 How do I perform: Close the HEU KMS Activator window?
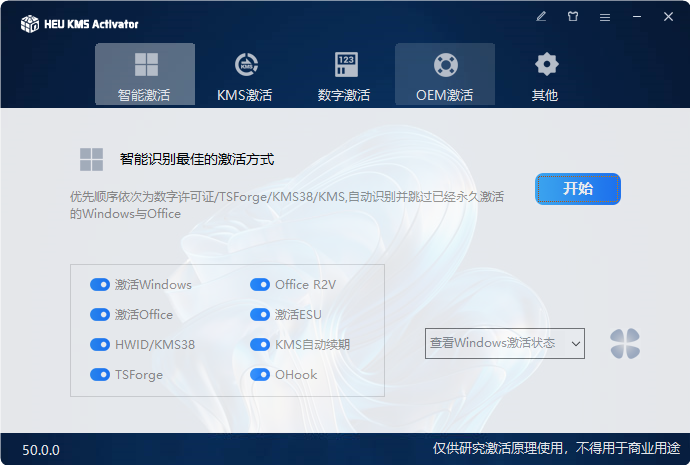coord(668,17)
